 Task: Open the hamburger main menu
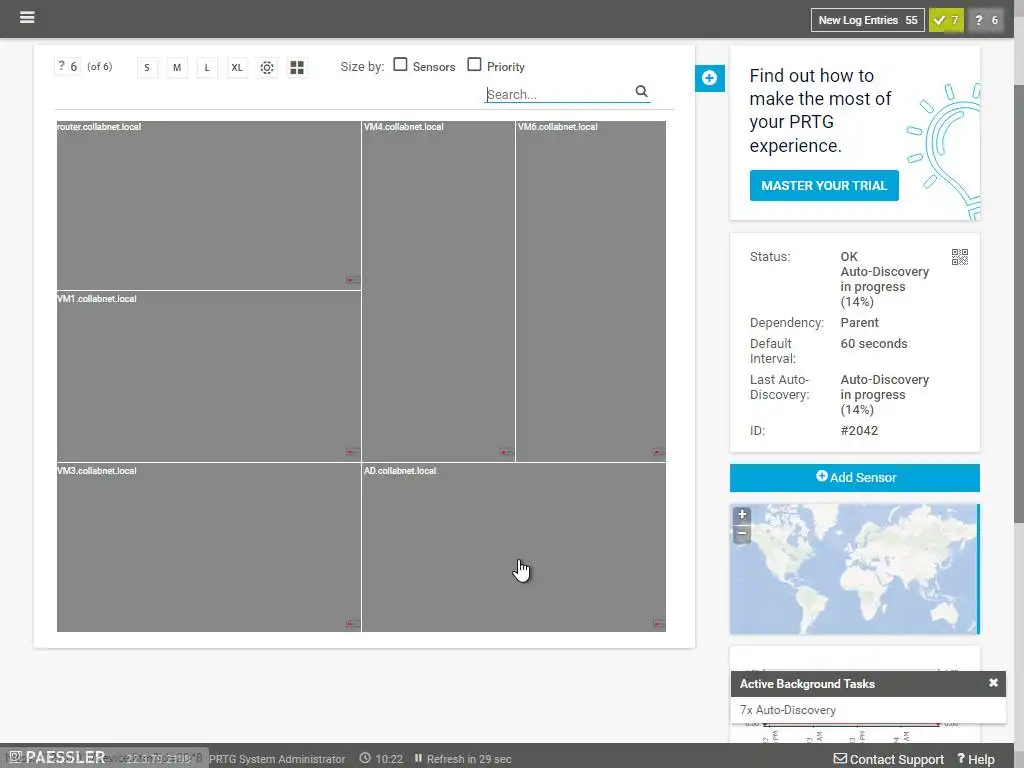(x=27, y=17)
